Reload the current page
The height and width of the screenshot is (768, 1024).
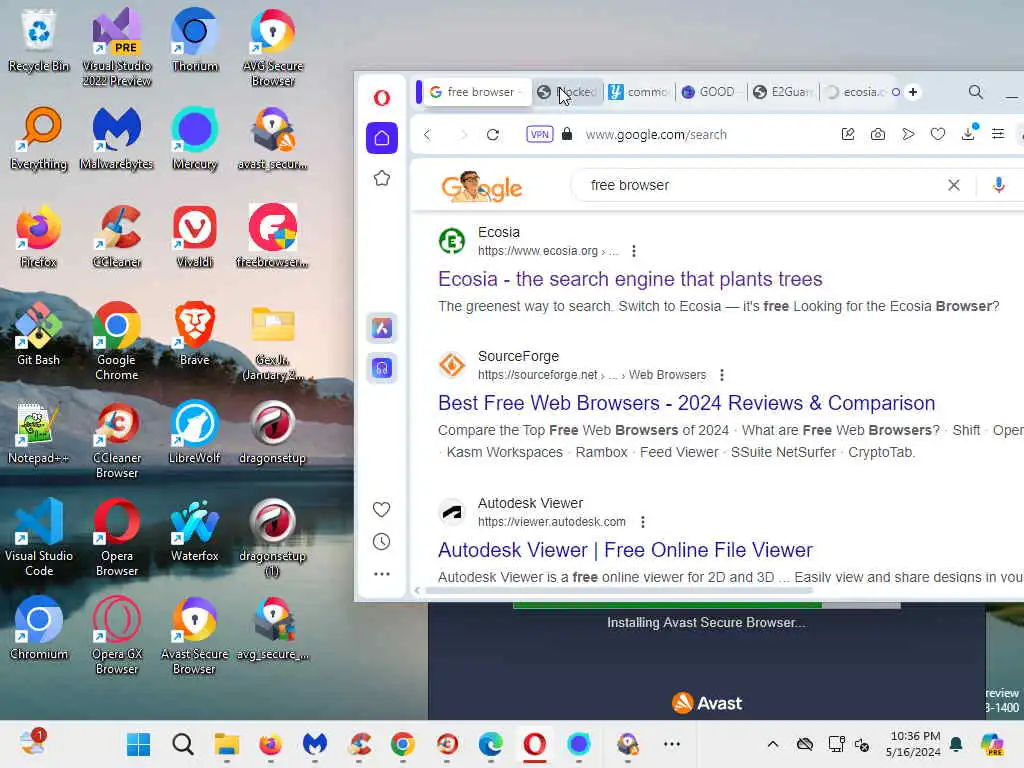[x=493, y=135]
